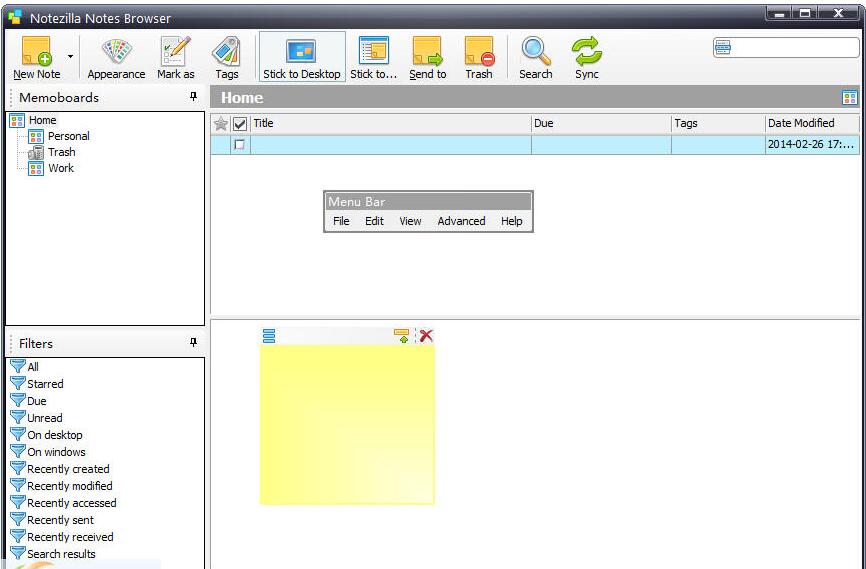Close the sticky note with red X
Viewport: 866px width, 569px height.
coord(426,335)
